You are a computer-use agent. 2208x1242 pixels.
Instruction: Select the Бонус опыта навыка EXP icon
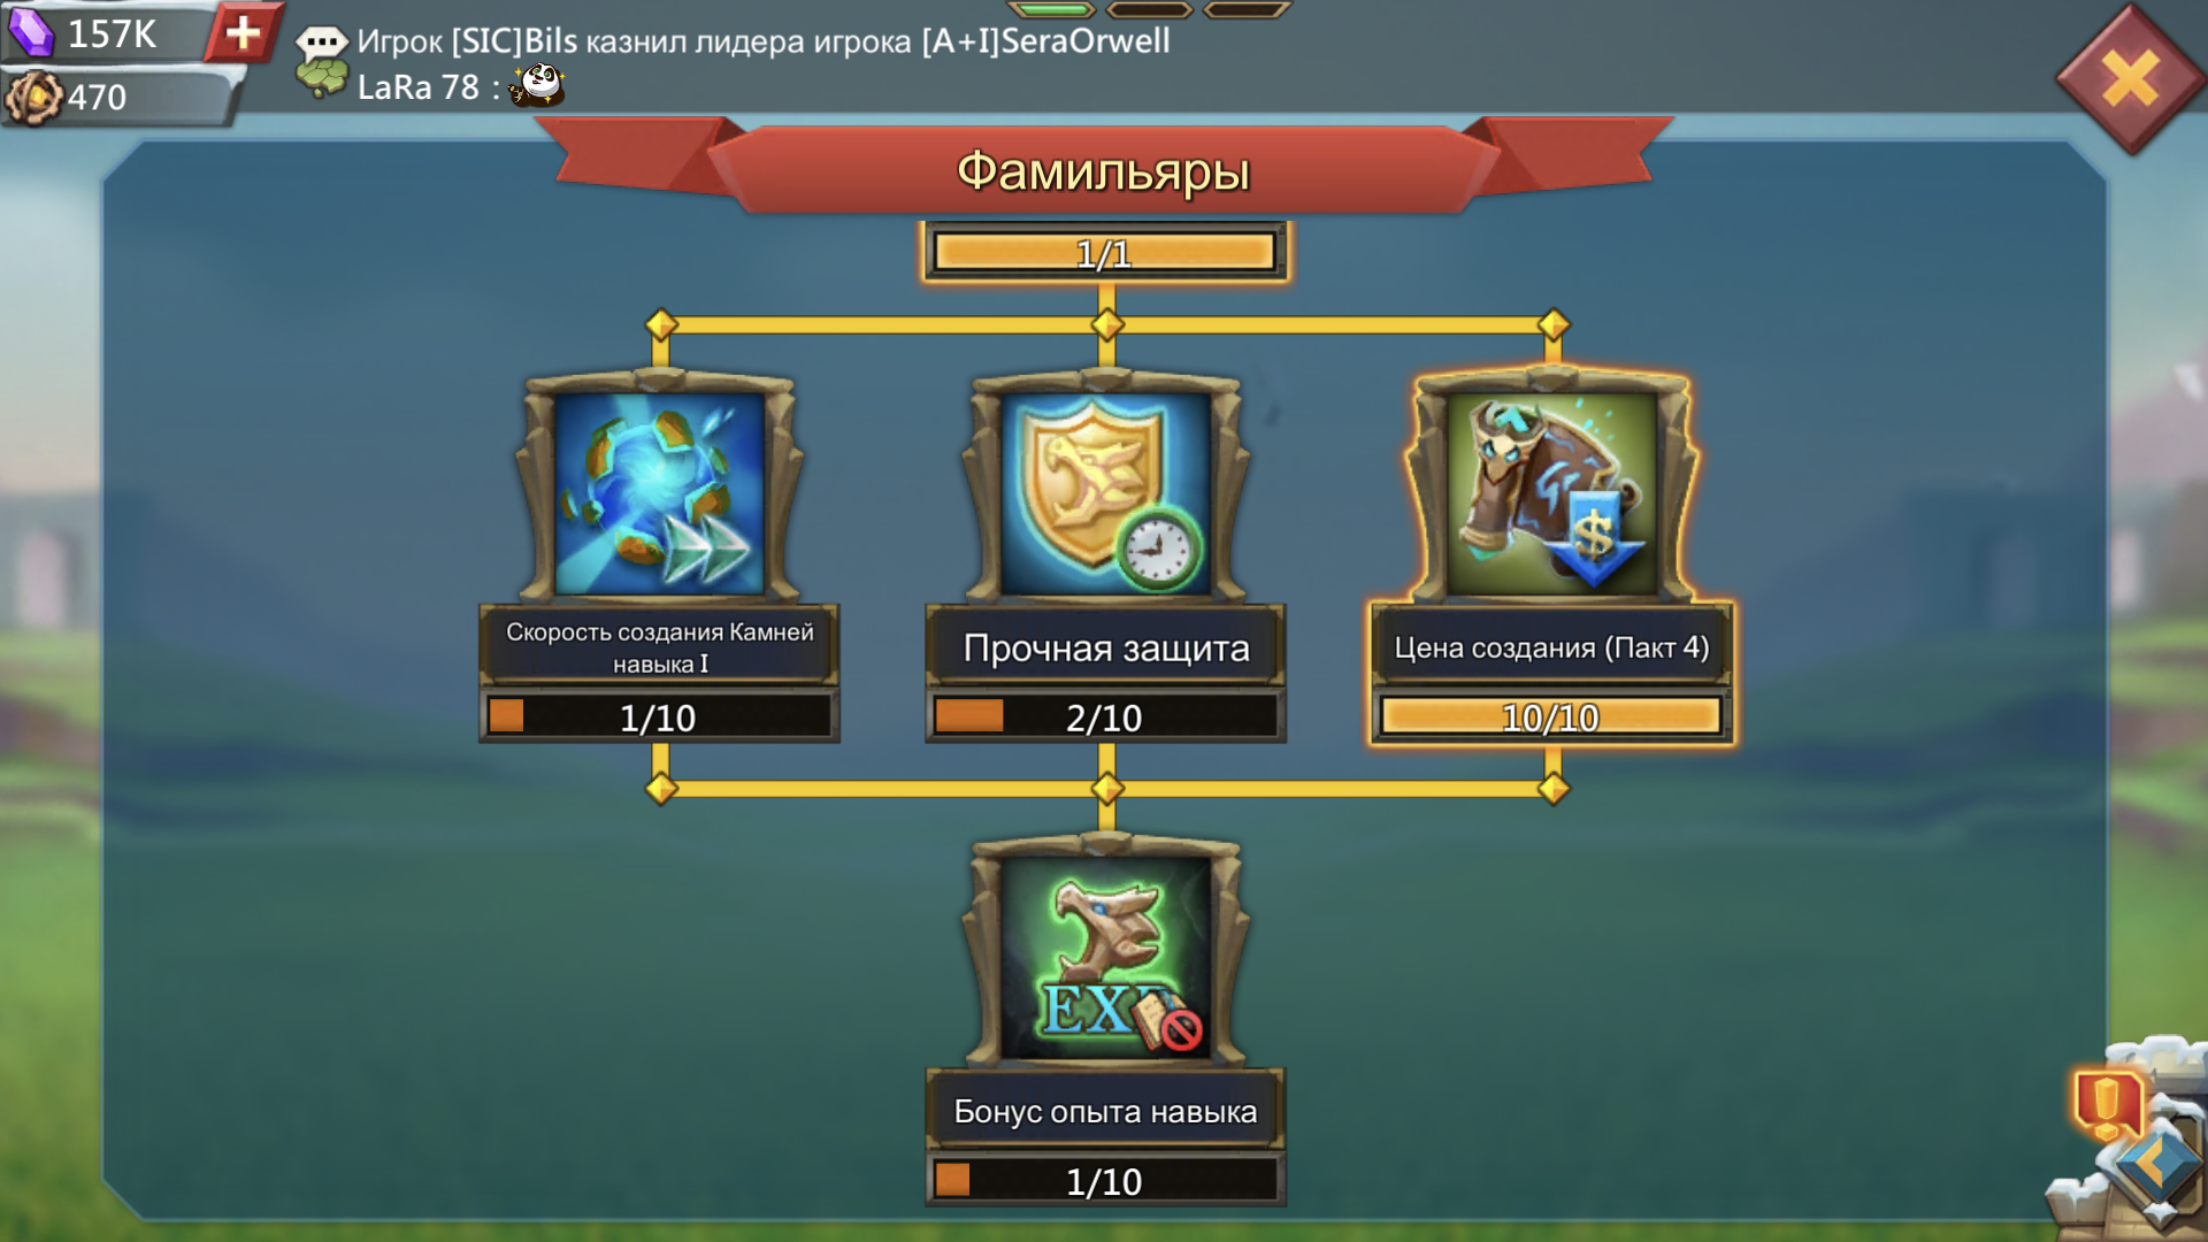point(1106,955)
